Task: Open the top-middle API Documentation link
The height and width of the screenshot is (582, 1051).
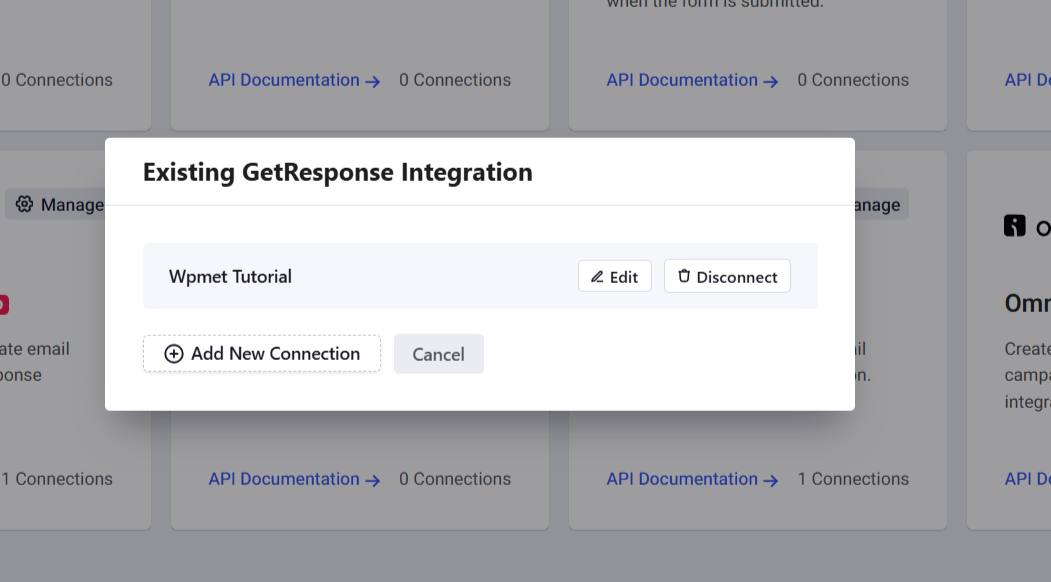Action: [x=284, y=80]
